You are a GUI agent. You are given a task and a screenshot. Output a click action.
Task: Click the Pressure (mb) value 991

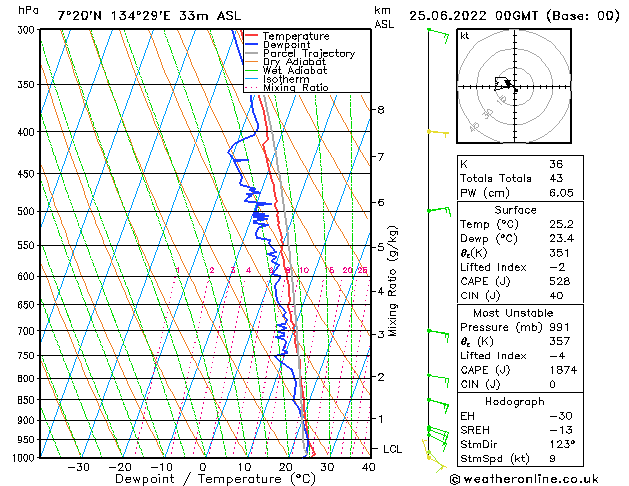[559, 327]
